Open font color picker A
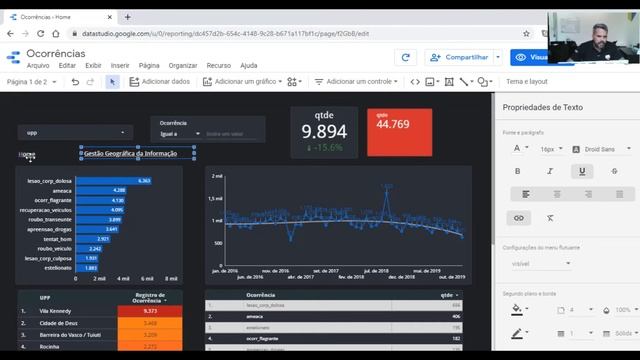This screenshot has height=360, width=640. pos(520,148)
